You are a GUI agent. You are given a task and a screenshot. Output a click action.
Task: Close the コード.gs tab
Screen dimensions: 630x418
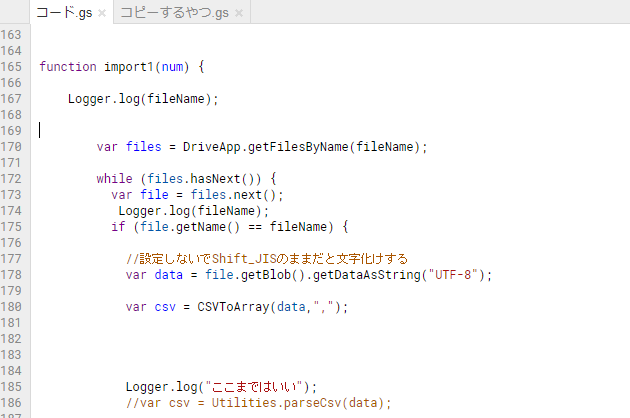click(102, 13)
